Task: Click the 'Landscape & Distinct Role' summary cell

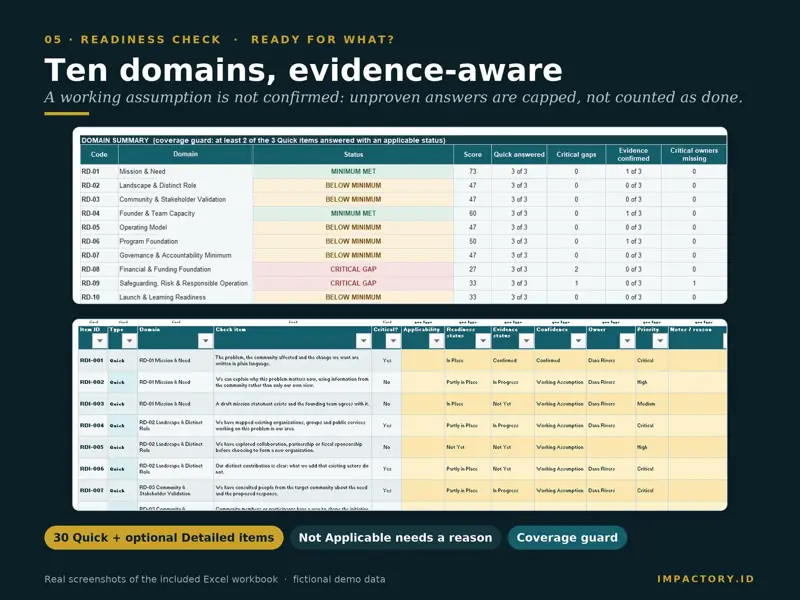Action: click(x=185, y=186)
